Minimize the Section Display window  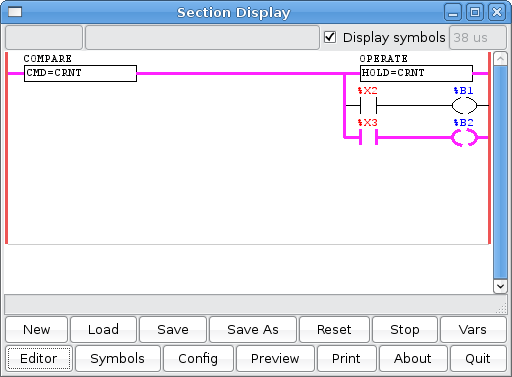point(453,13)
